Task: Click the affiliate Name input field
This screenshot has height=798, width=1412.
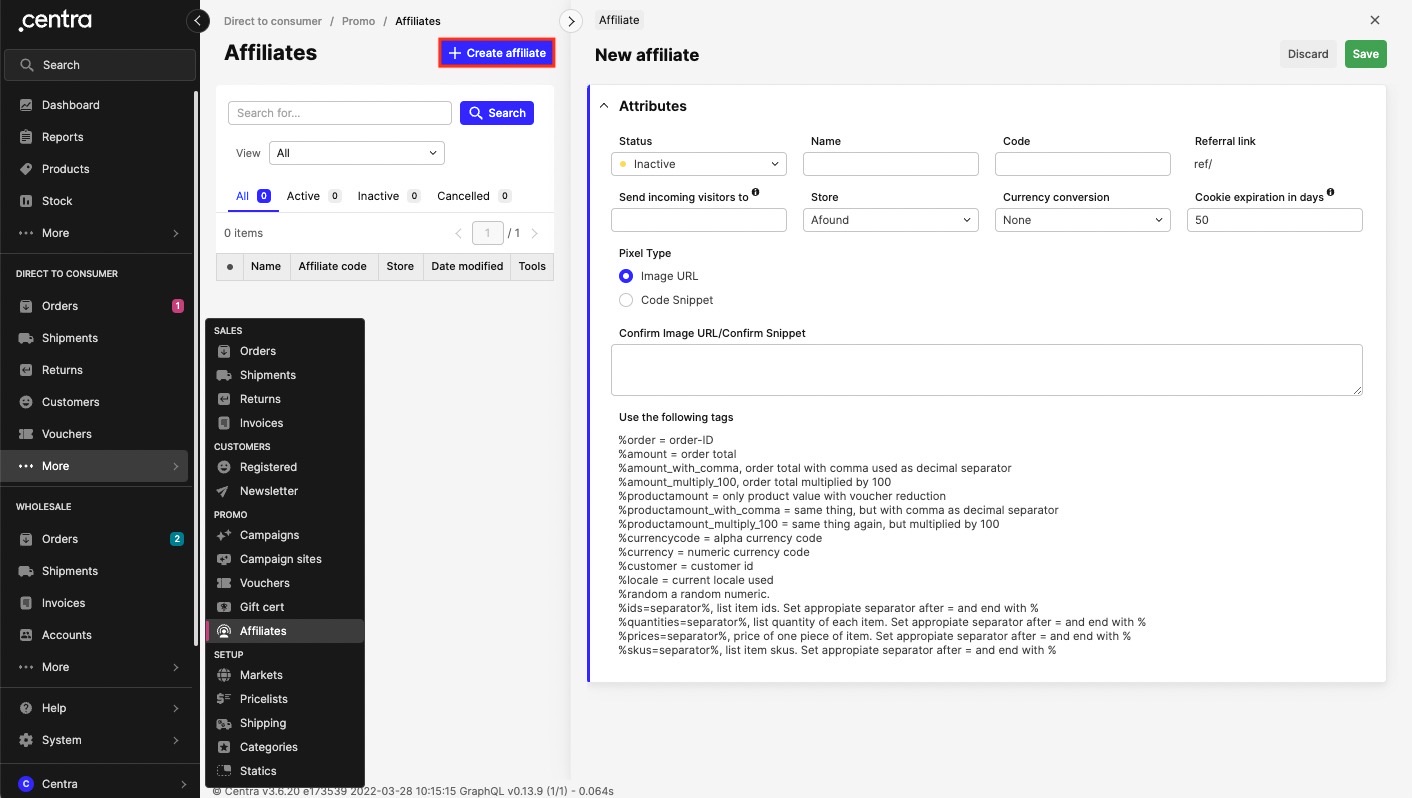Action: point(890,164)
